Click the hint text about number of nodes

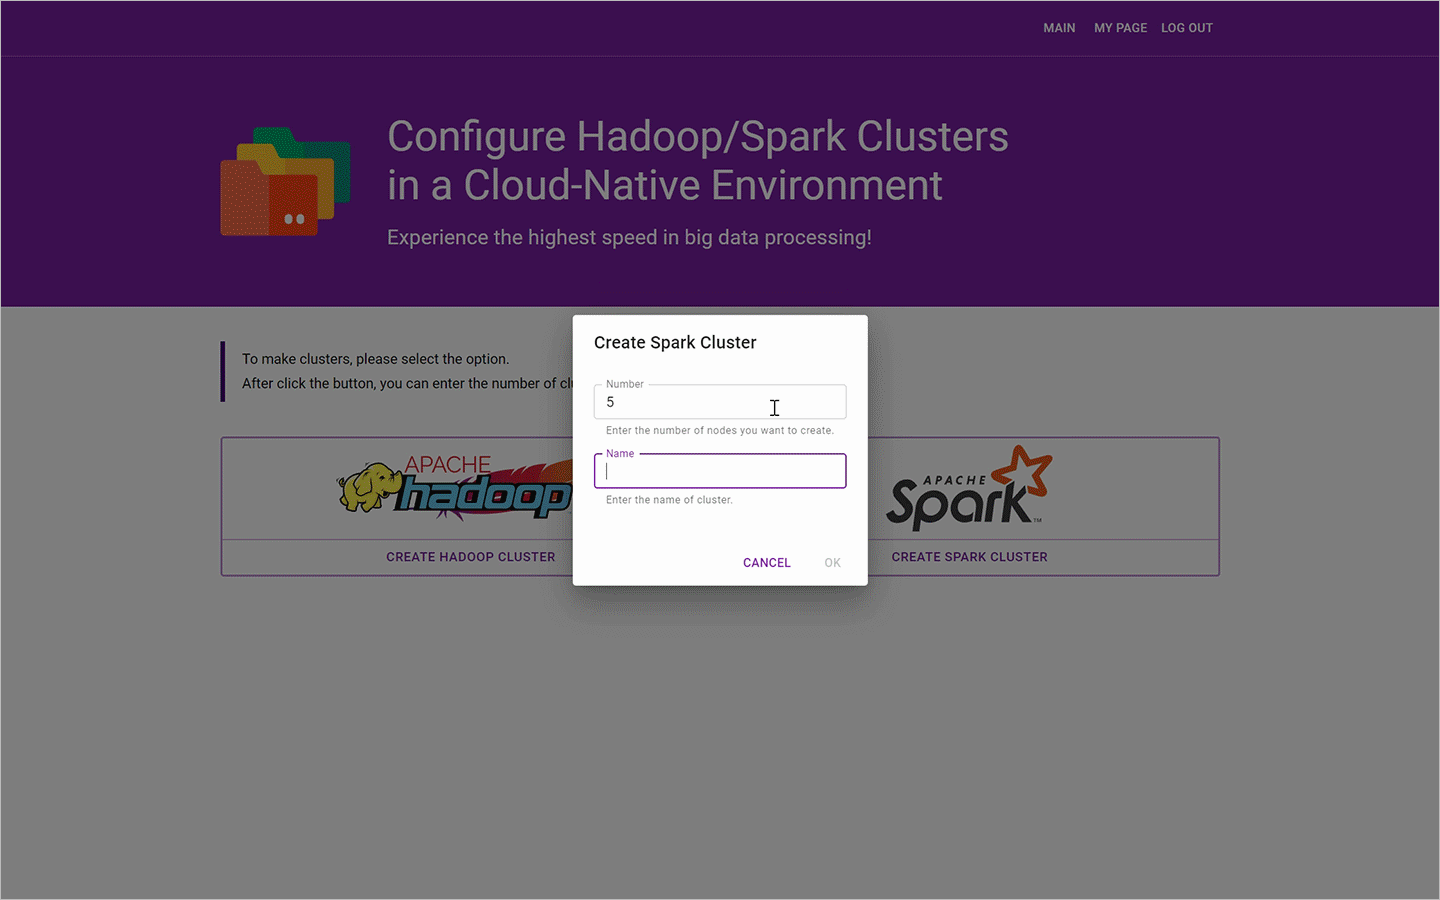tap(718, 430)
